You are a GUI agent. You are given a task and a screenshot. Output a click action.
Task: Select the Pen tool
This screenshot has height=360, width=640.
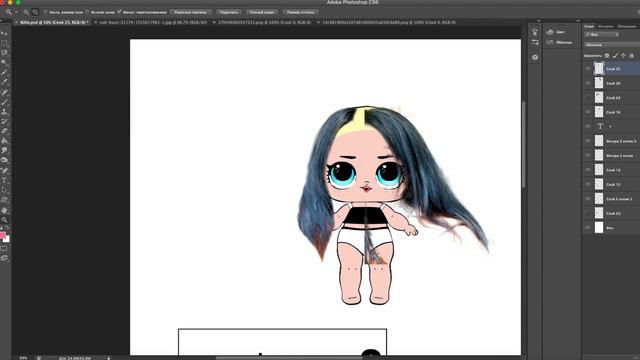click(x=4, y=171)
